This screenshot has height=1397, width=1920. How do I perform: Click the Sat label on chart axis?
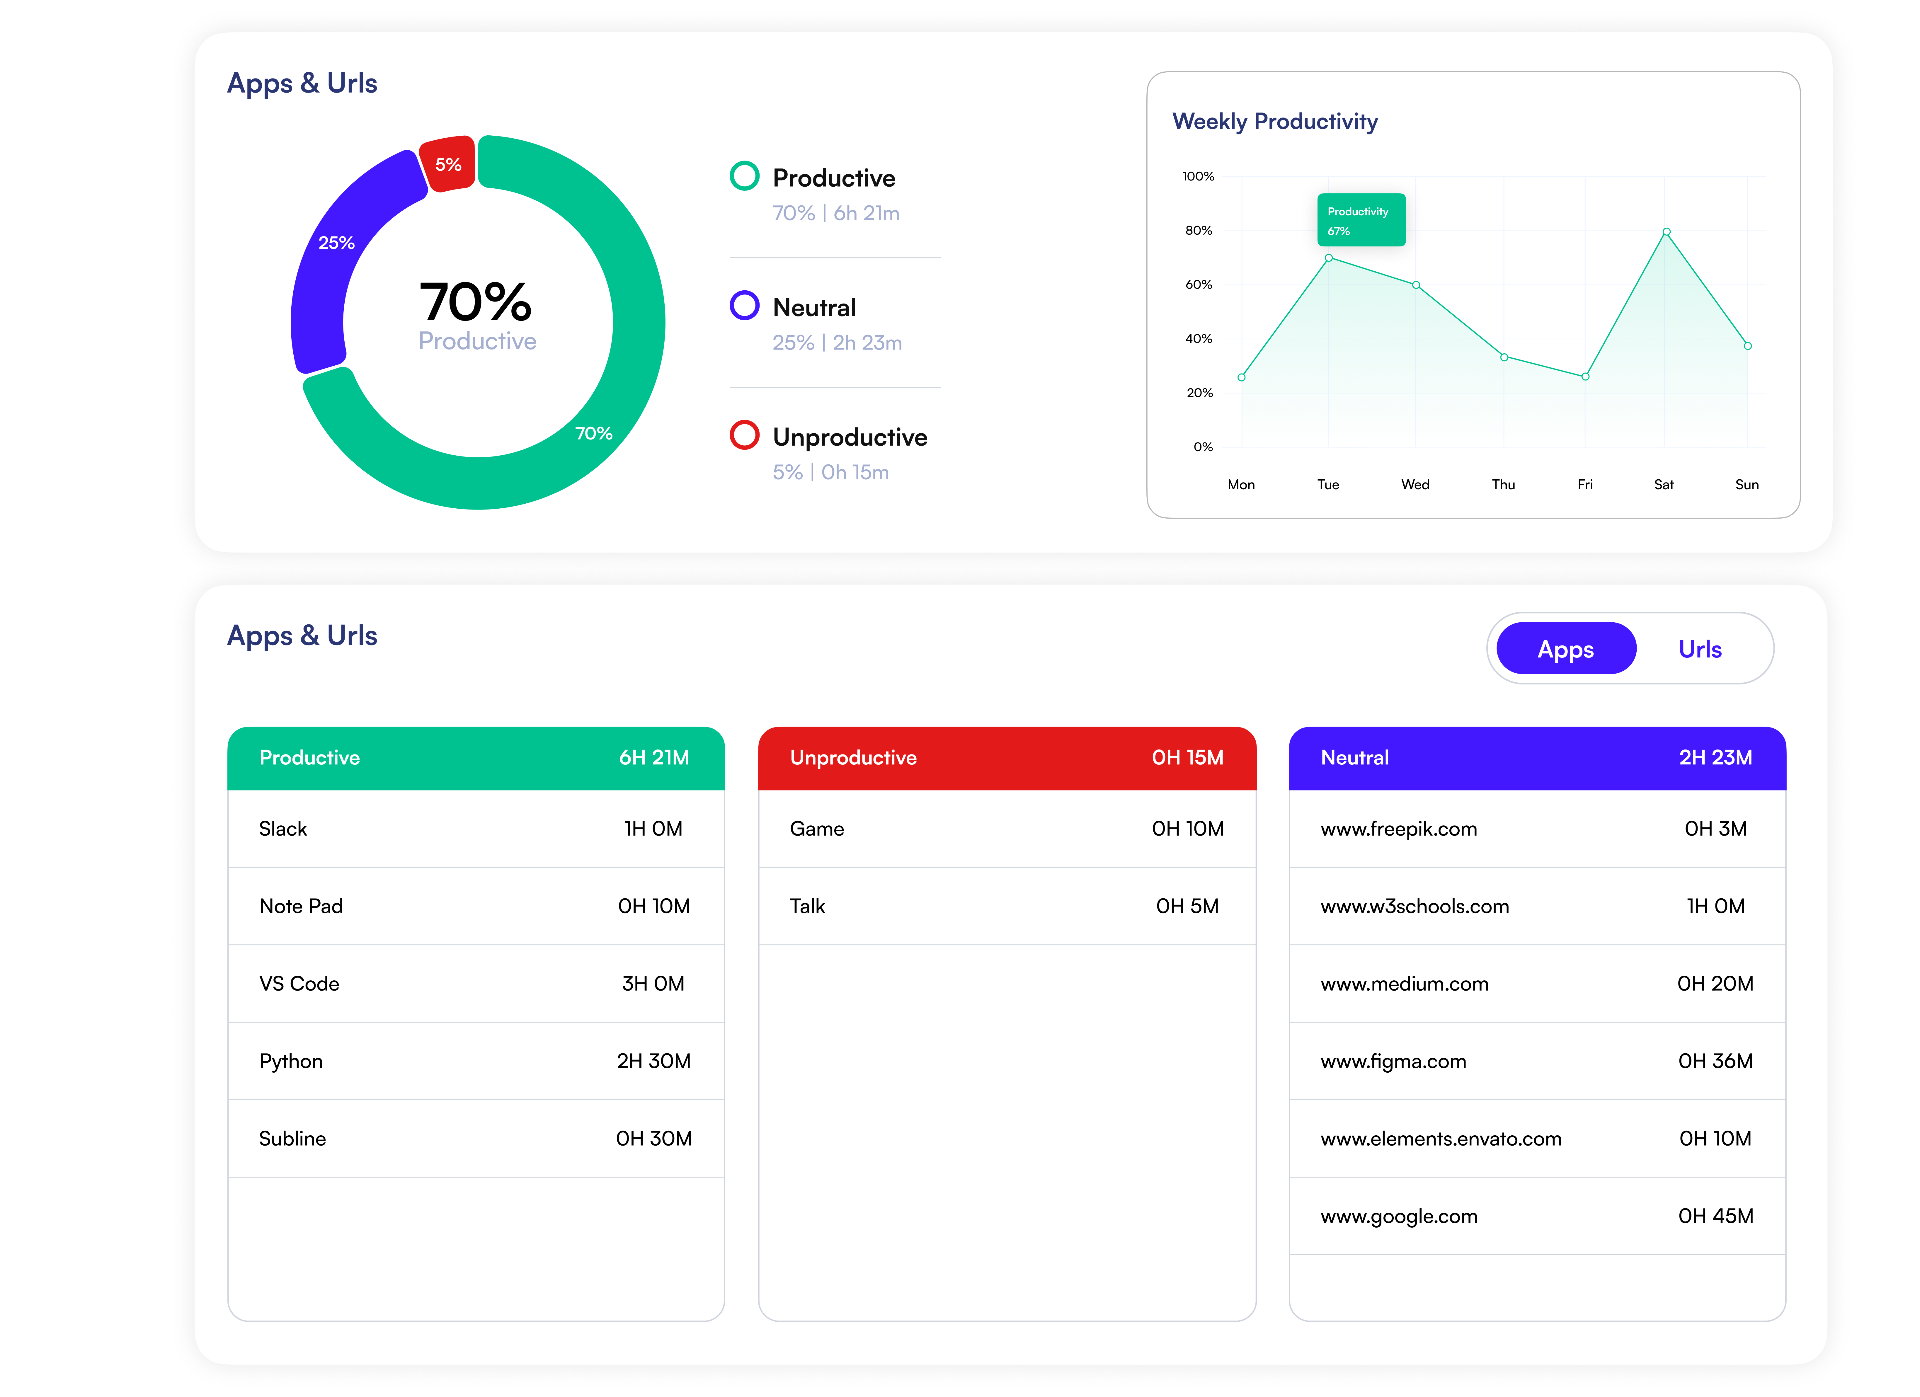click(1664, 484)
